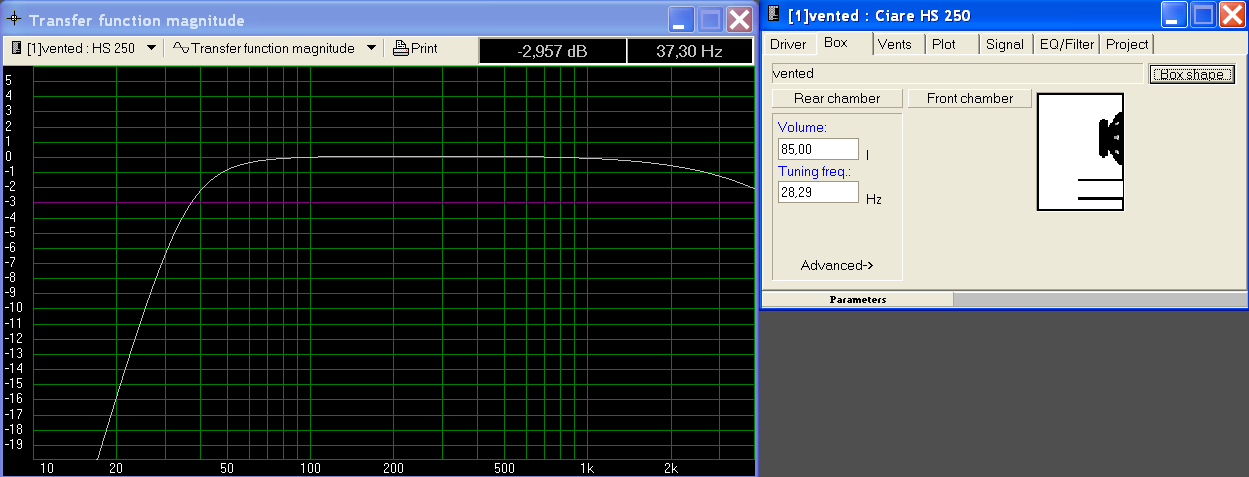The width and height of the screenshot is (1249, 477).
Task: Switch to the Driver tab
Action: click(788, 44)
